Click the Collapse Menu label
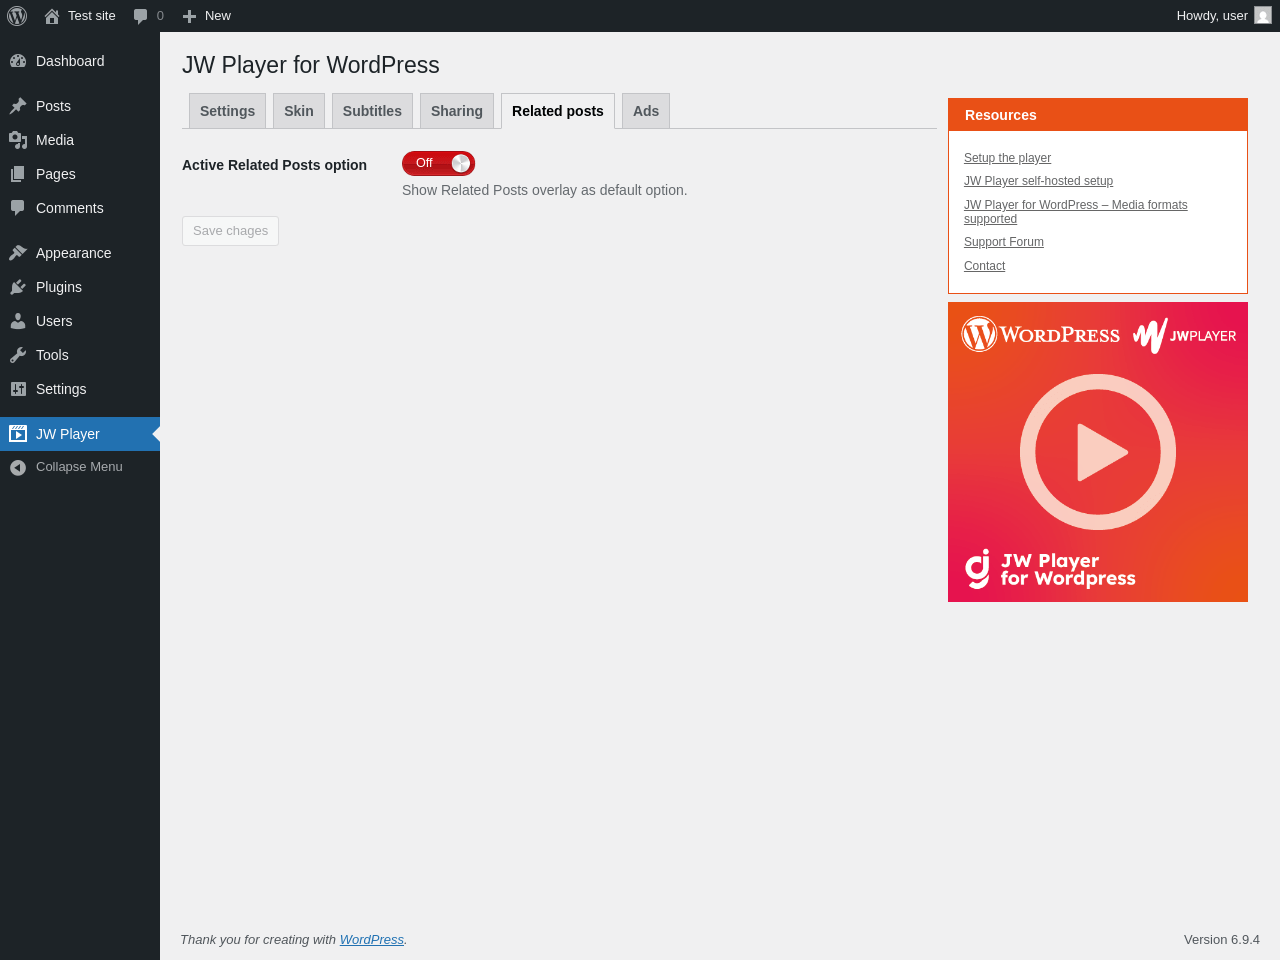1280x960 pixels. point(79,467)
